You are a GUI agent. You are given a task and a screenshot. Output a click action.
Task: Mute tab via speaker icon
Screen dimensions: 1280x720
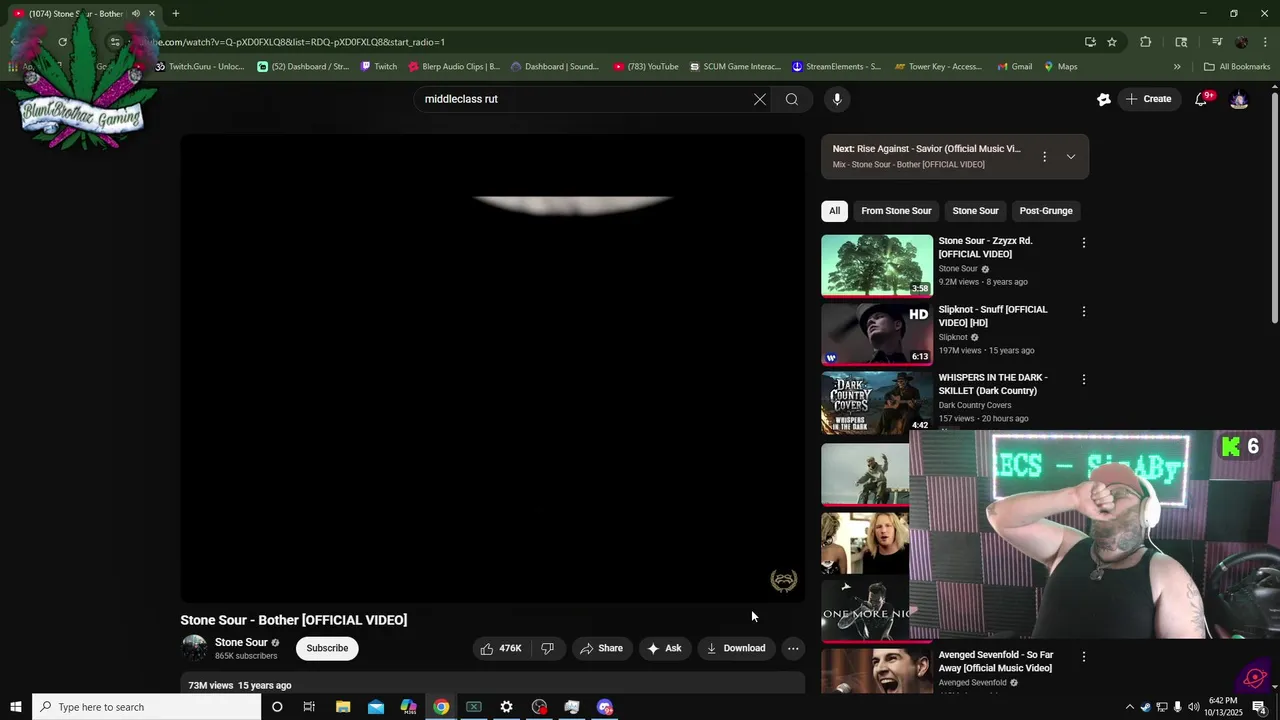click(135, 13)
